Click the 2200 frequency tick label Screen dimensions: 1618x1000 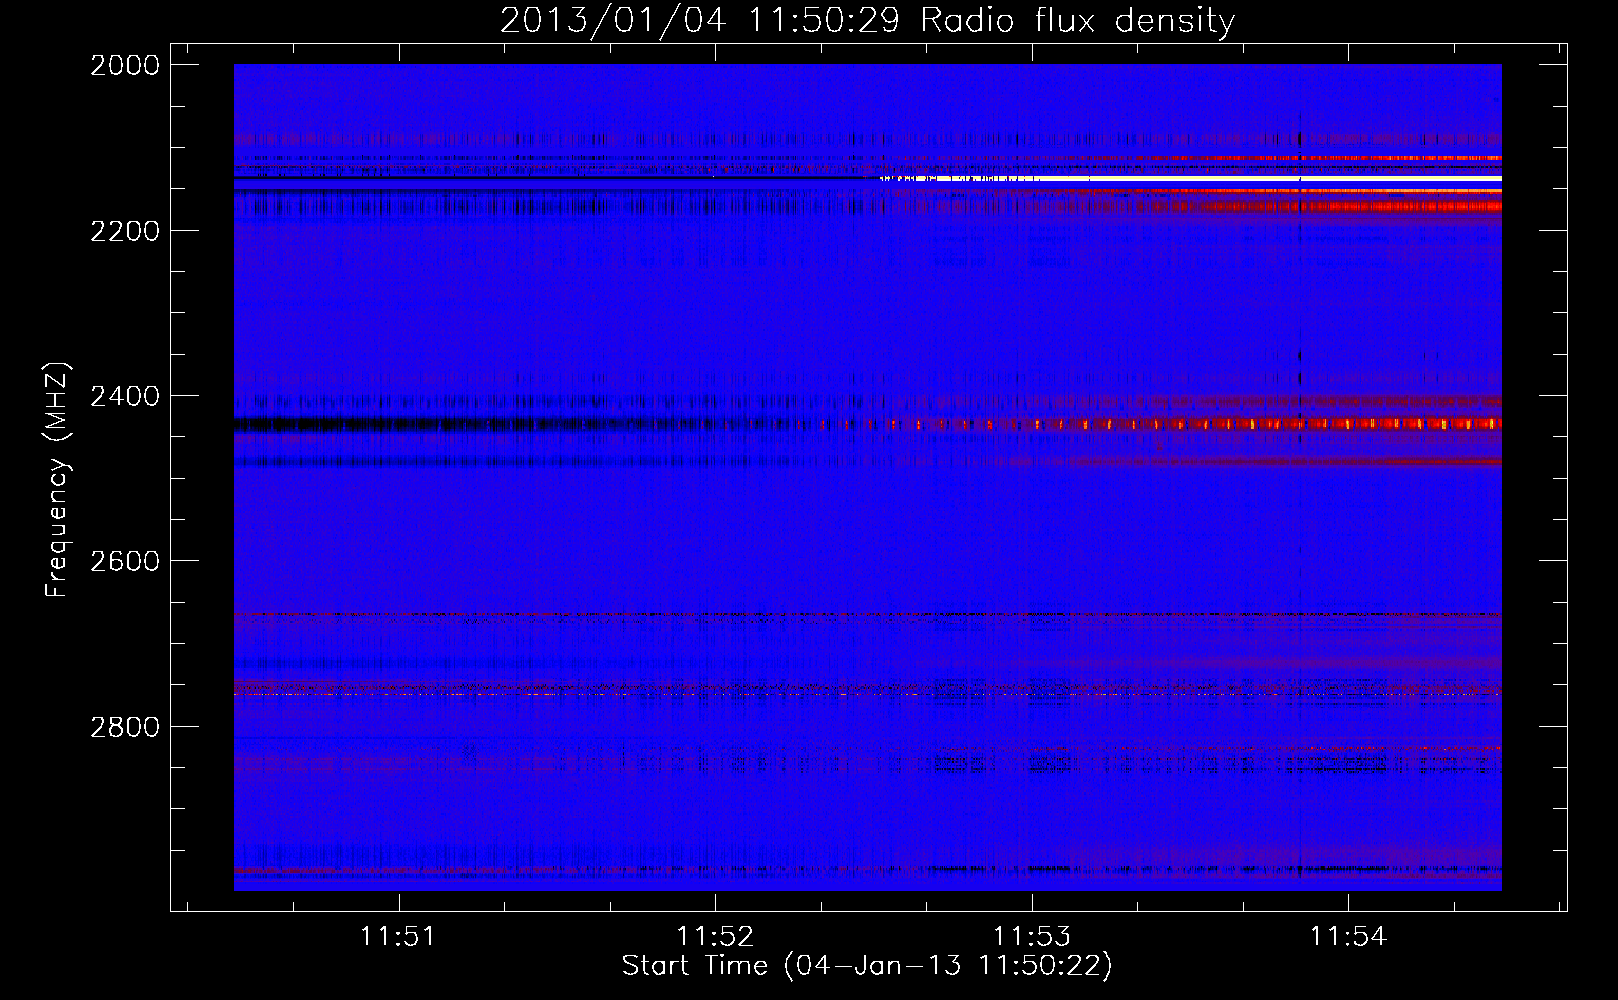[x=125, y=231]
